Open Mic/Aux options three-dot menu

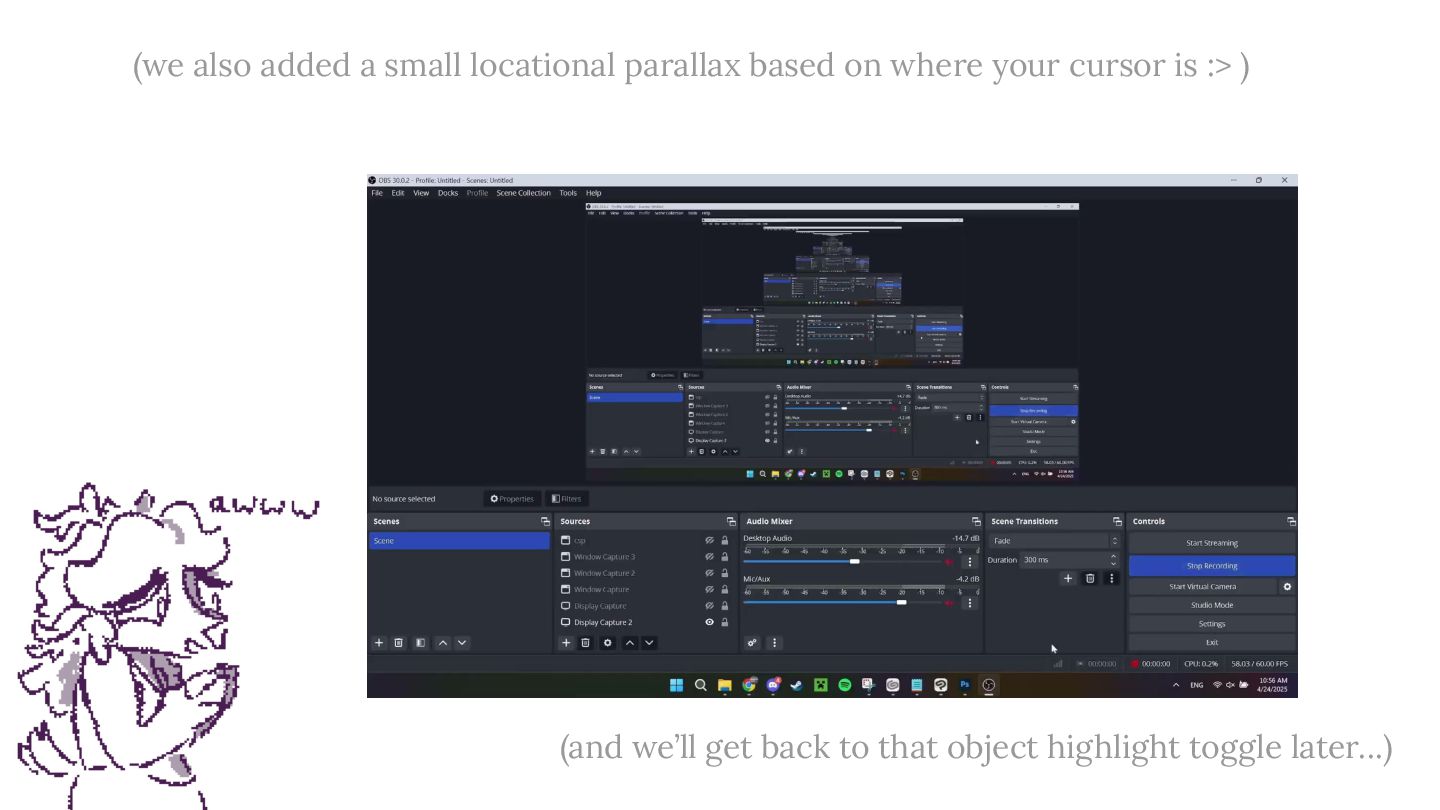(969, 603)
